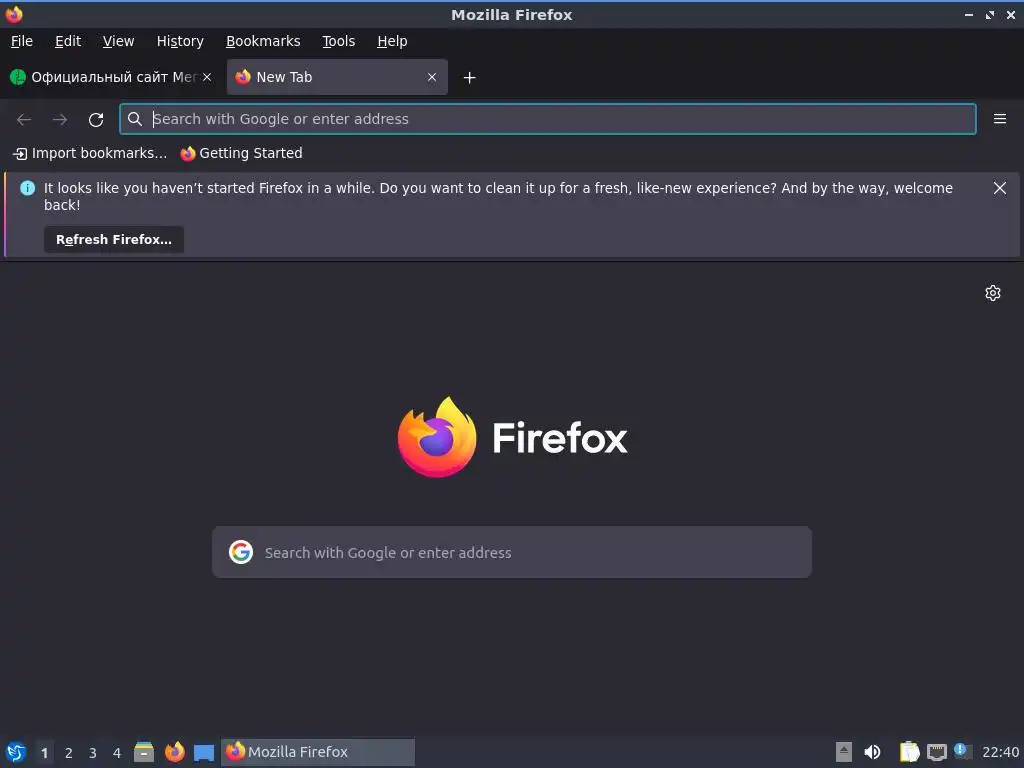This screenshot has width=1024, height=768.
Task: Open the volume control tray icon
Action: 872,752
